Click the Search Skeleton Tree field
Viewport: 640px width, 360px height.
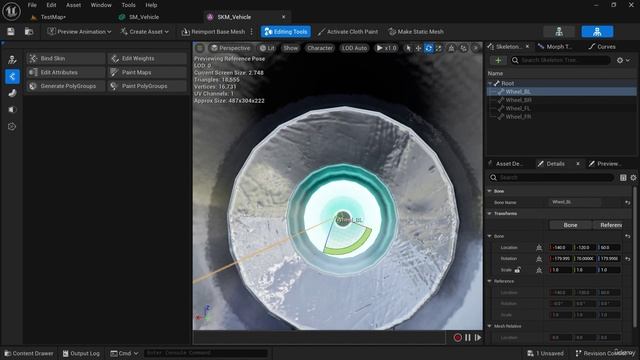point(560,60)
